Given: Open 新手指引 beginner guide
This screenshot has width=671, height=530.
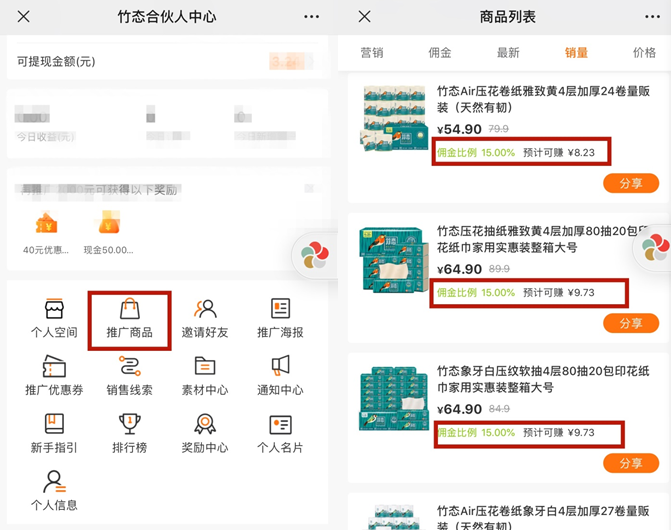Looking at the screenshot, I should [x=54, y=434].
